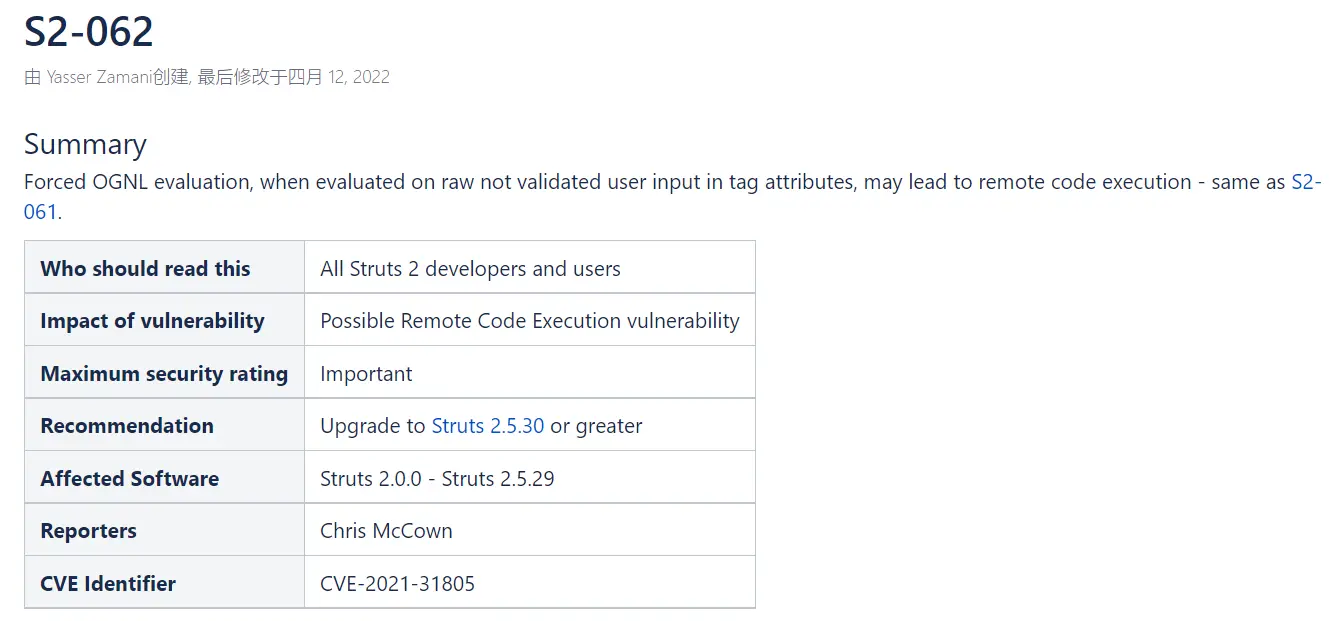Image resolution: width=1338 pixels, height=621 pixels.
Task: Click "All Struts 2 developers and users" cell
Action: [x=470, y=269]
